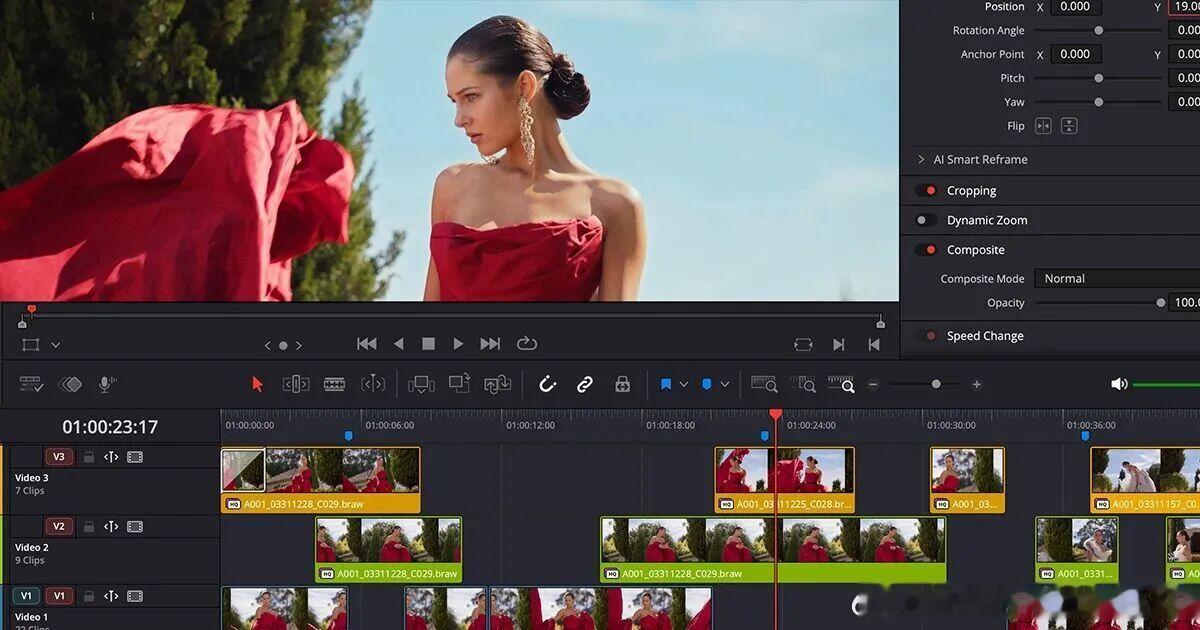Viewport: 1200px width, 630px height.
Task: Click the Anchor Point X value field
Action: 1076,54
